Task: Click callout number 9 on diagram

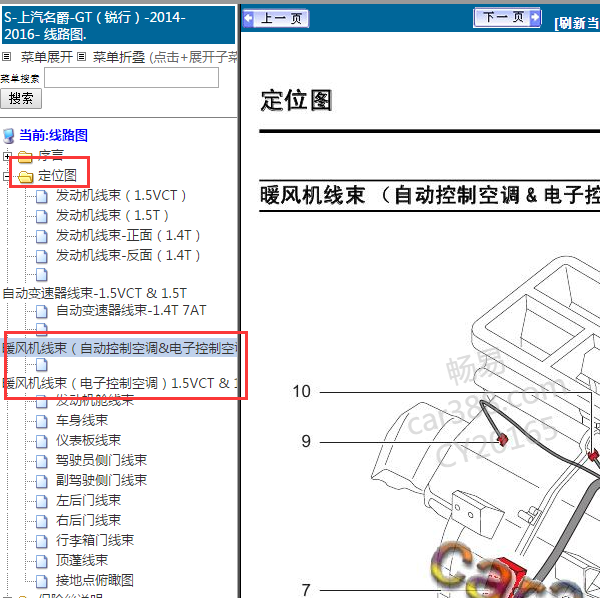Action: click(306, 442)
